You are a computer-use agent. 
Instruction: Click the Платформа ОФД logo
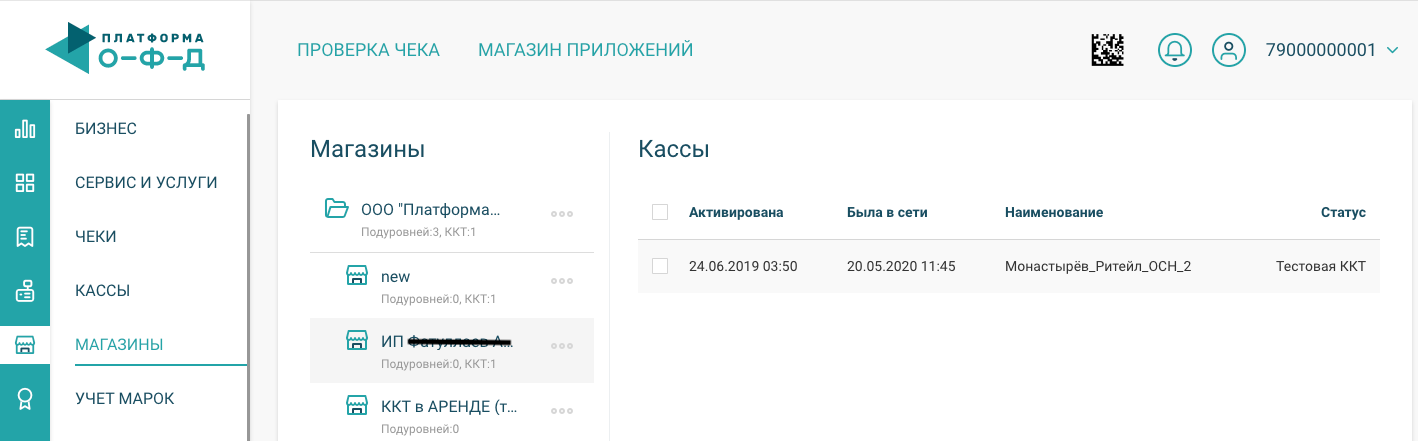coord(126,49)
